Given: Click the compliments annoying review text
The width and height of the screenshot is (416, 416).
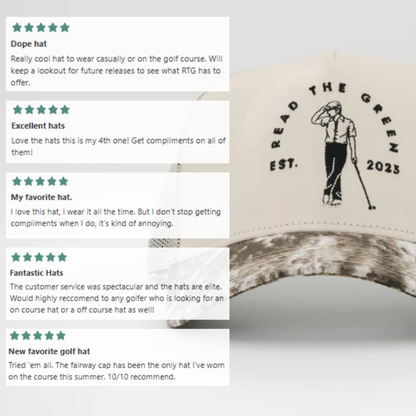Looking at the screenshot, I should tap(116, 217).
